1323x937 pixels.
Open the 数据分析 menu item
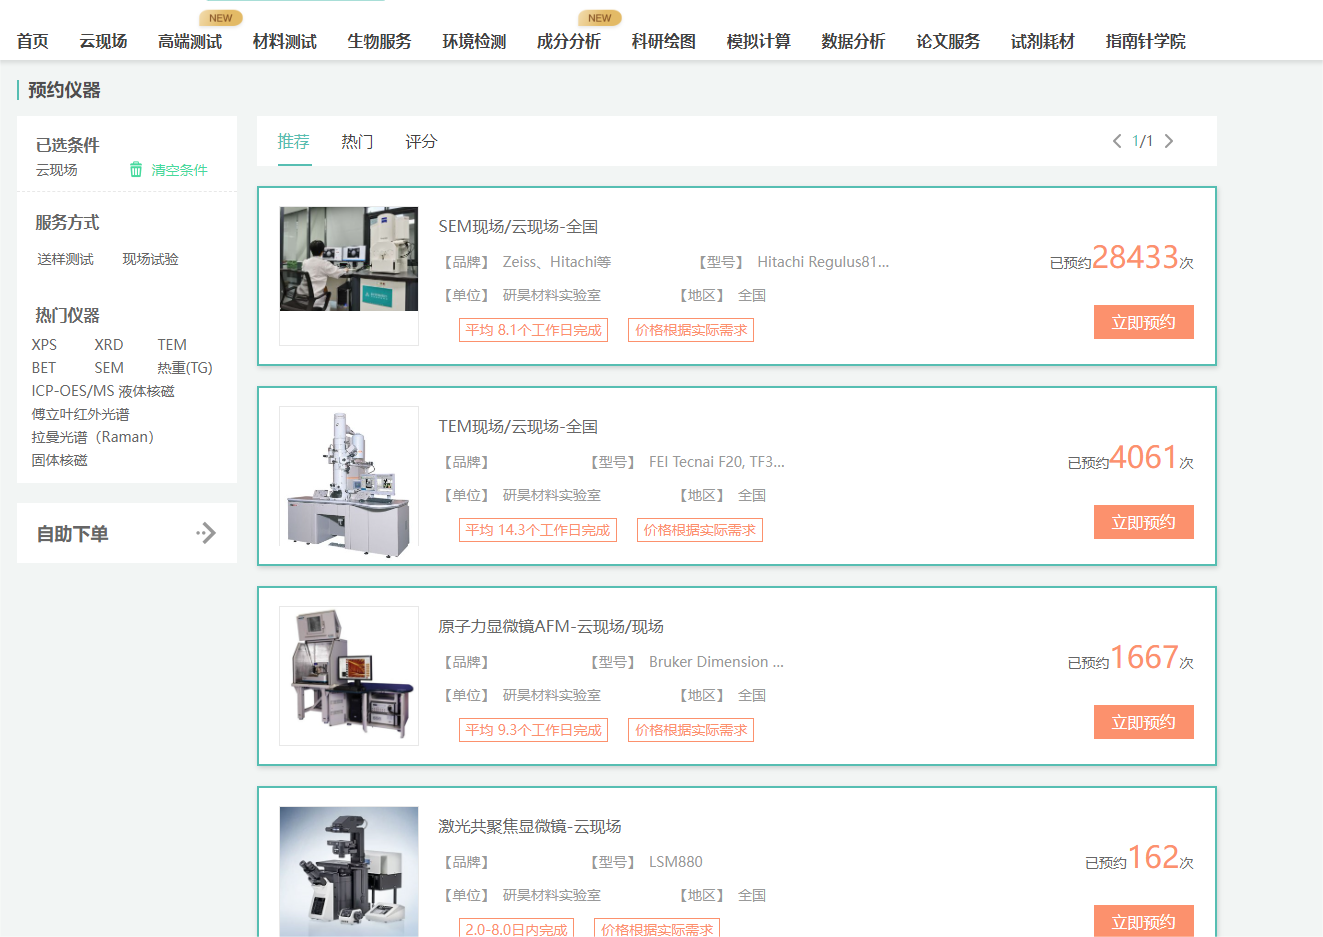[852, 41]
